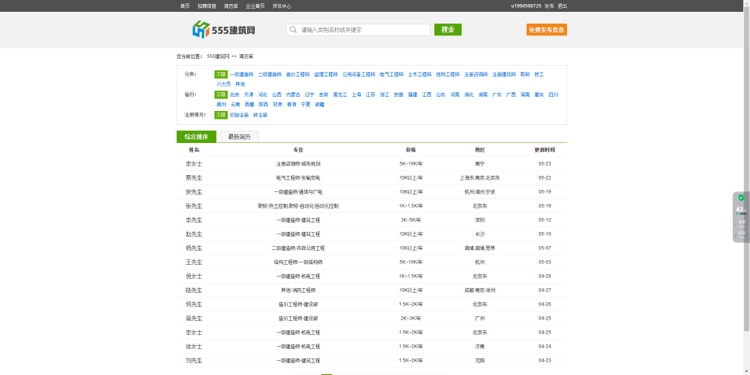Filter by province 云南
The image size is (750, 375).
tap(235, 104)
